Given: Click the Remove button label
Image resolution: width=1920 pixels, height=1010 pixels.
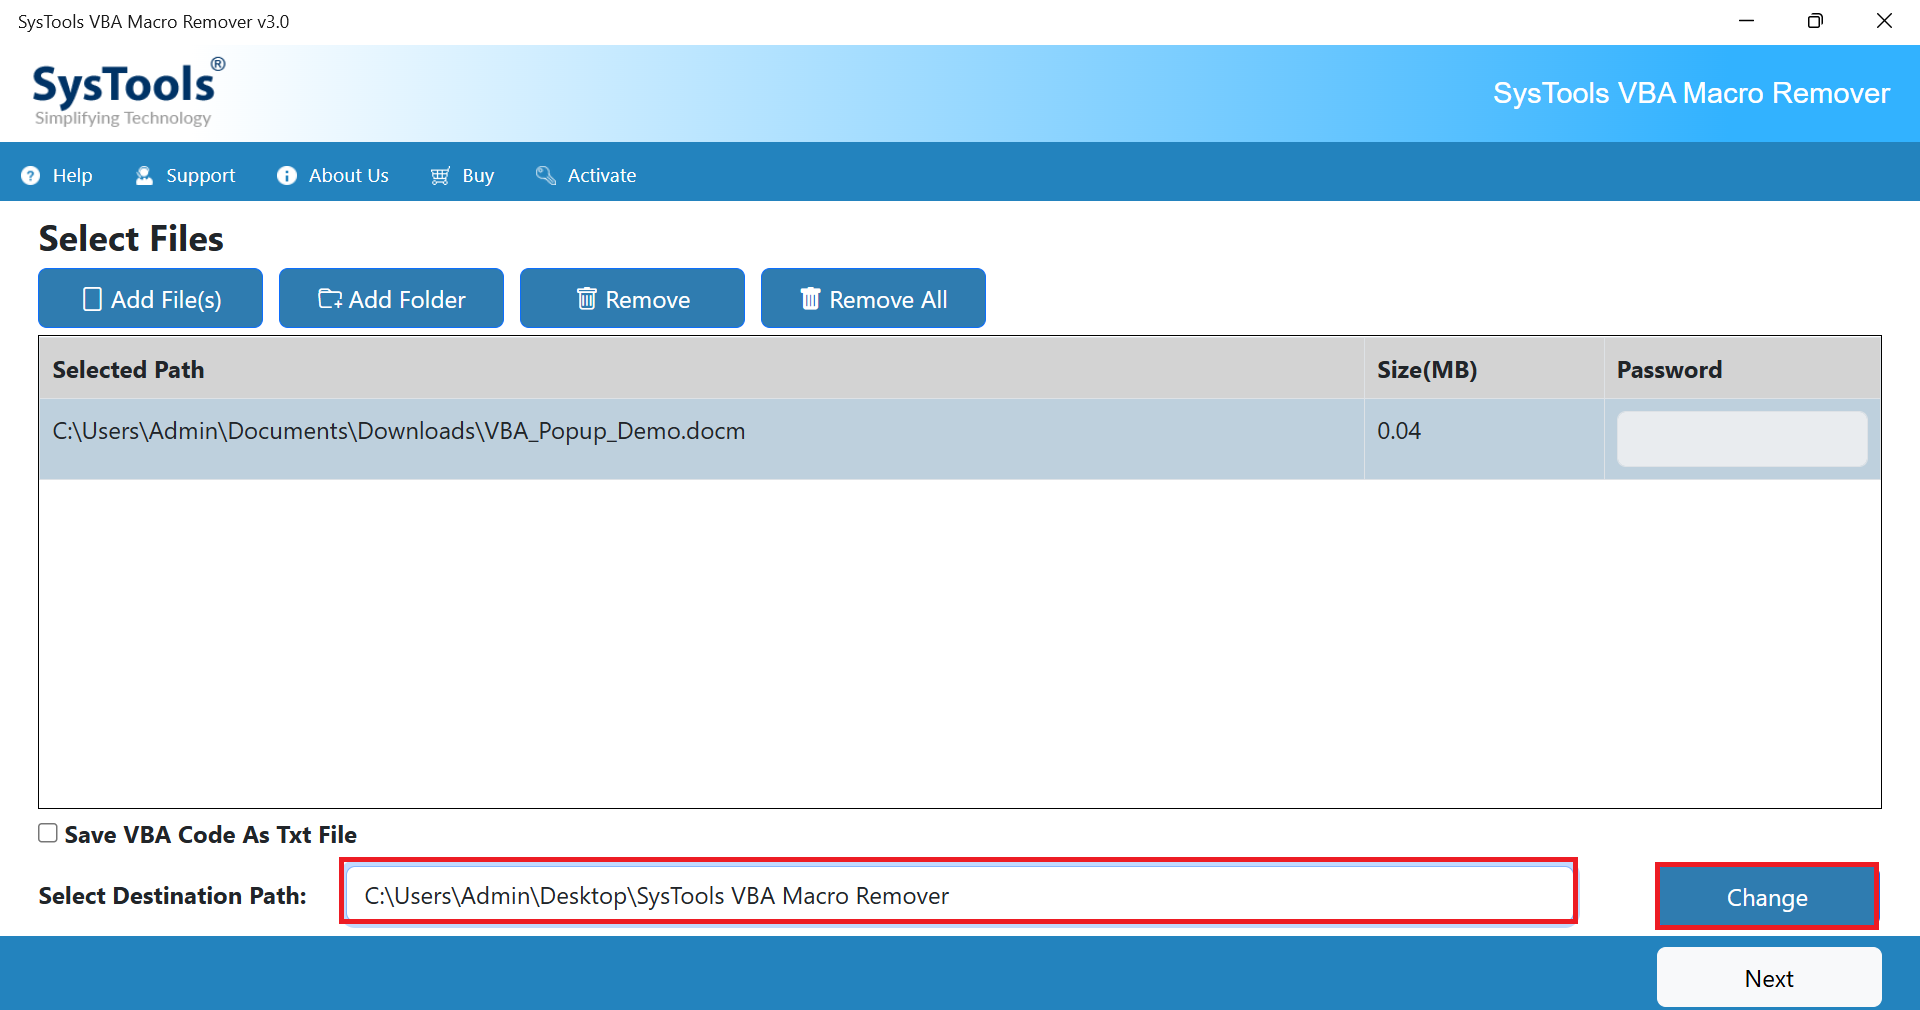Looking at the screenshot, I should [x=648, y=300].
